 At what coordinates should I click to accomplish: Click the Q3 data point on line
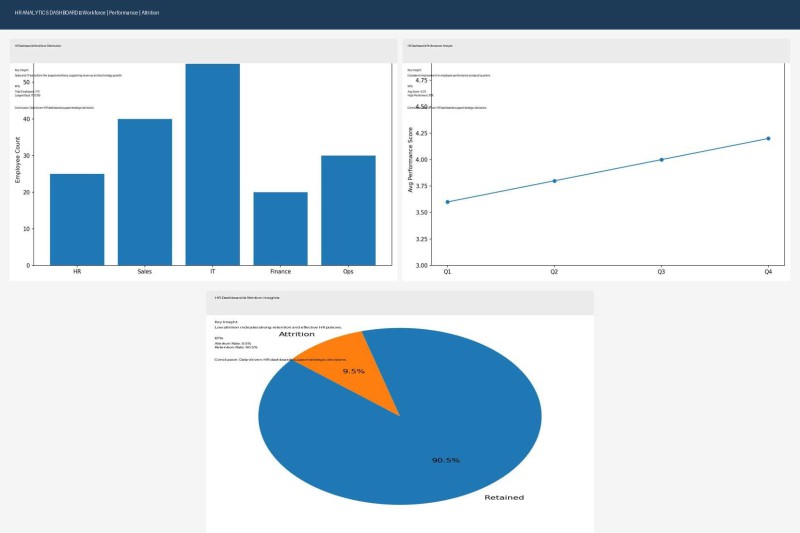[661, 160]
